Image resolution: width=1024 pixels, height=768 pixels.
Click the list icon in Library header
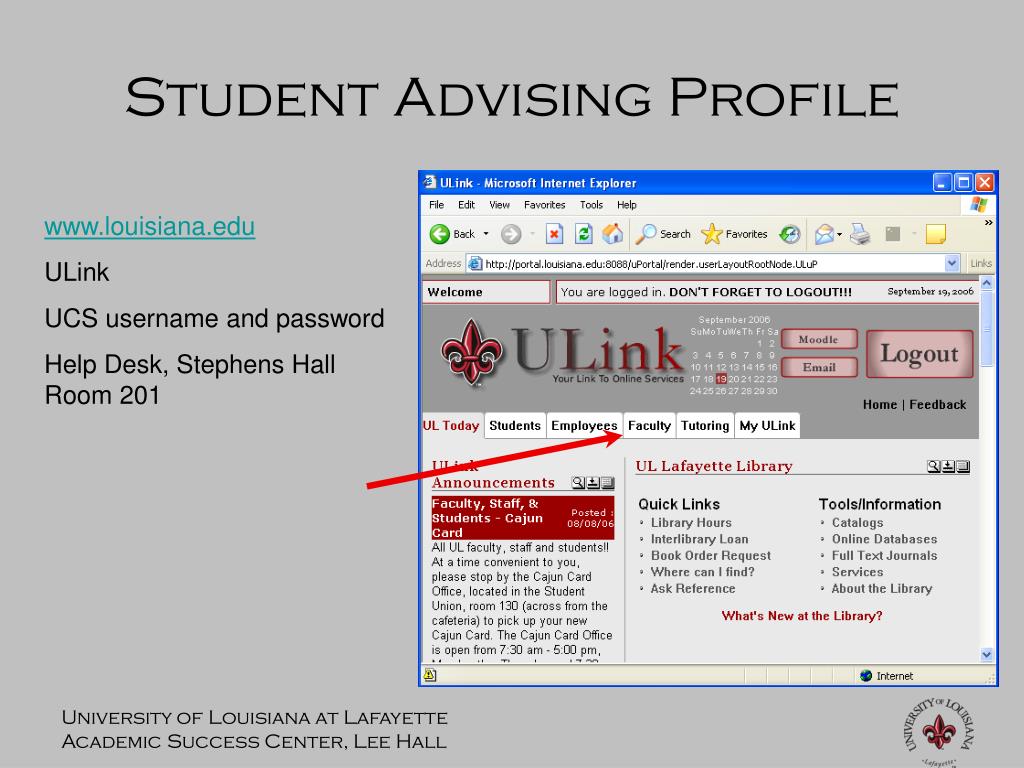pos(963,466)
